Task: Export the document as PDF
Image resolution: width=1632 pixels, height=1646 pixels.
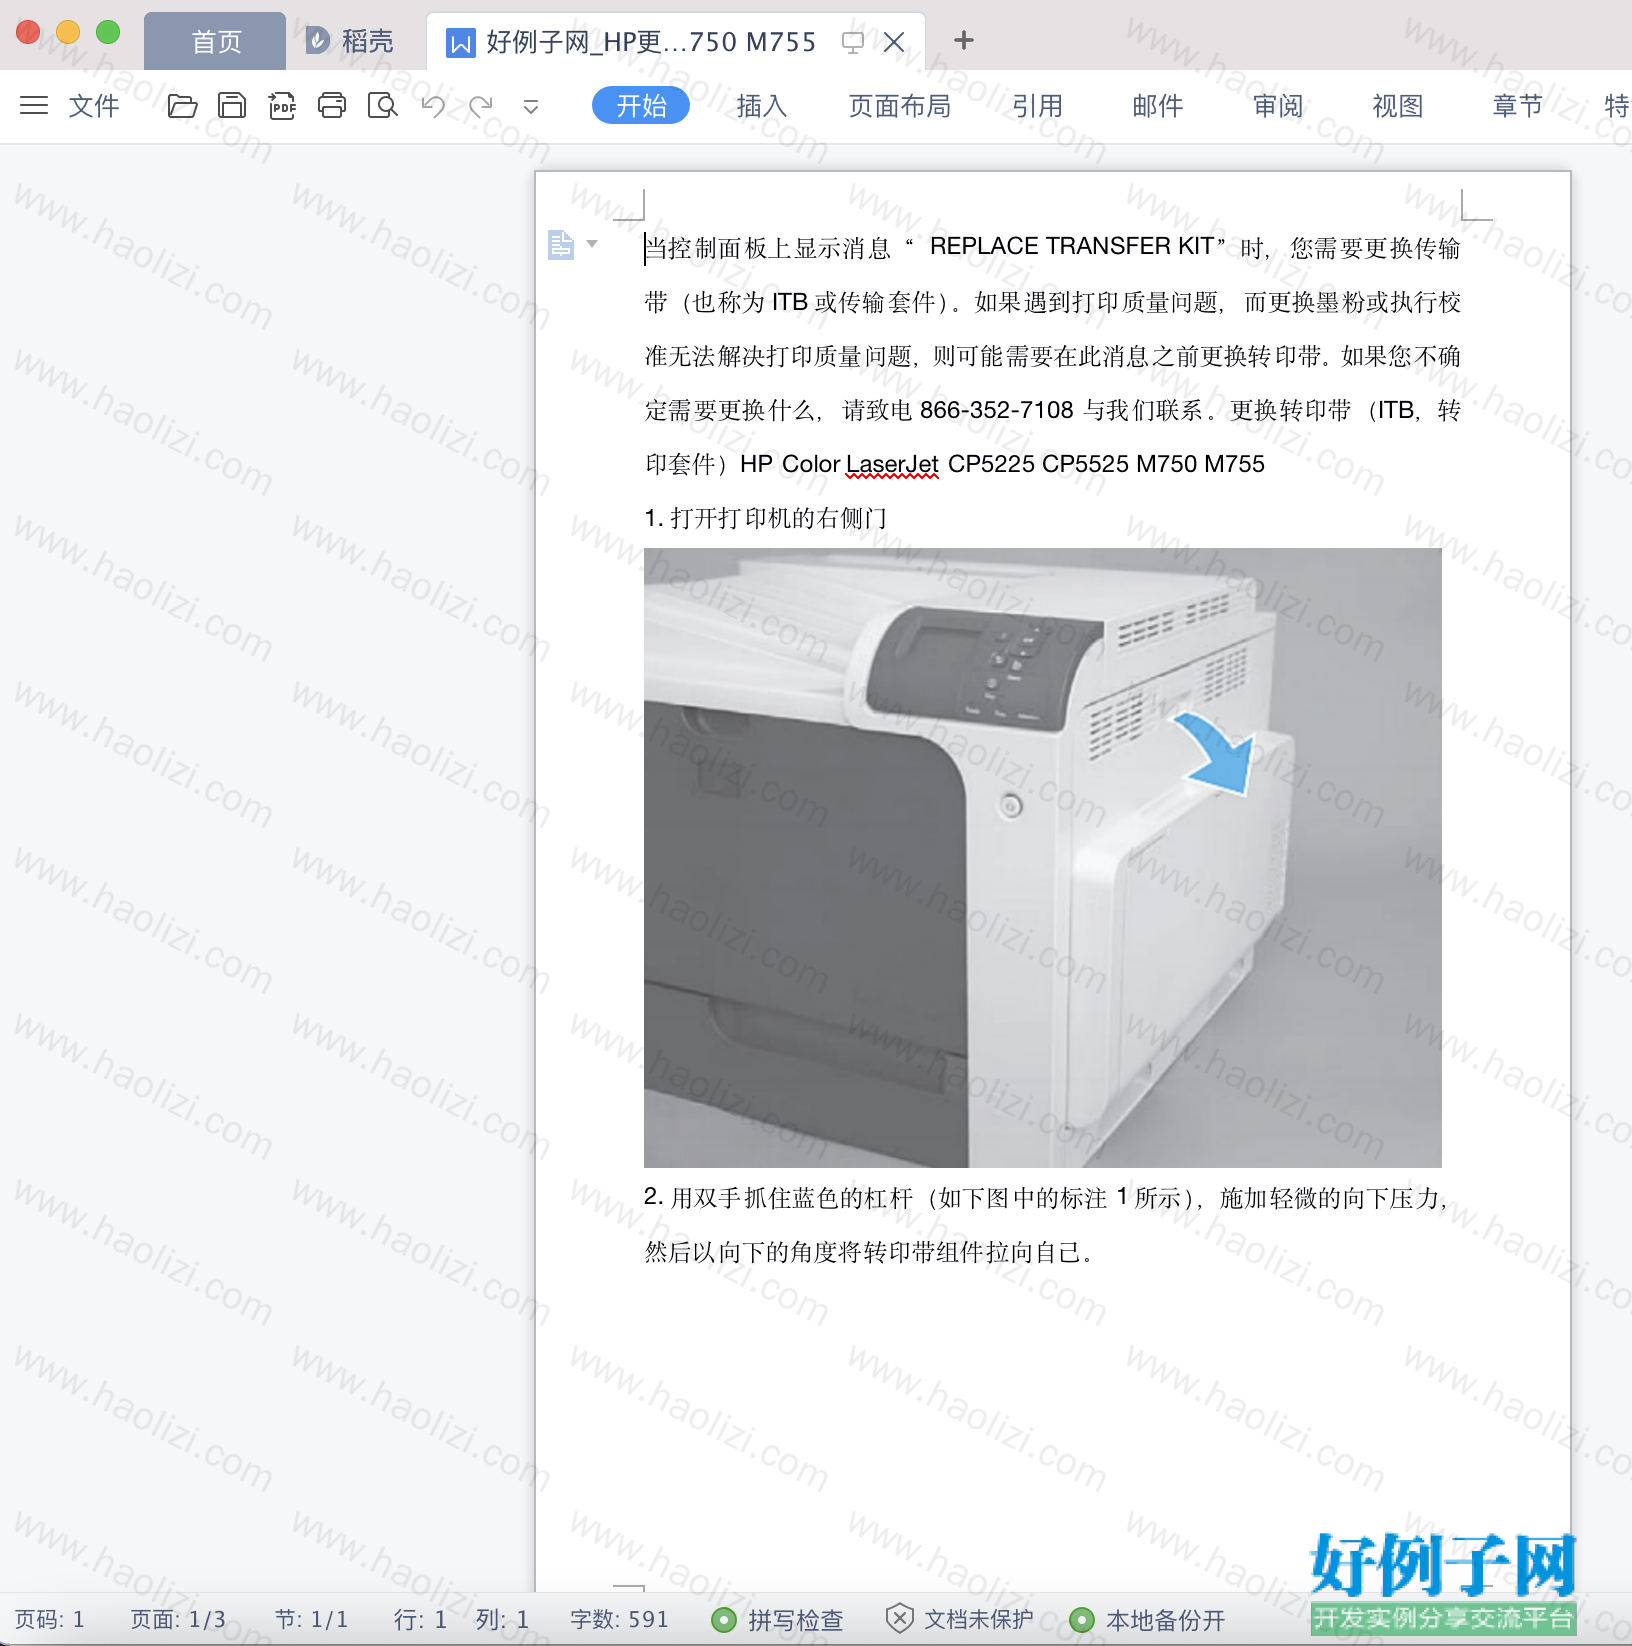Action: (283, 105)
